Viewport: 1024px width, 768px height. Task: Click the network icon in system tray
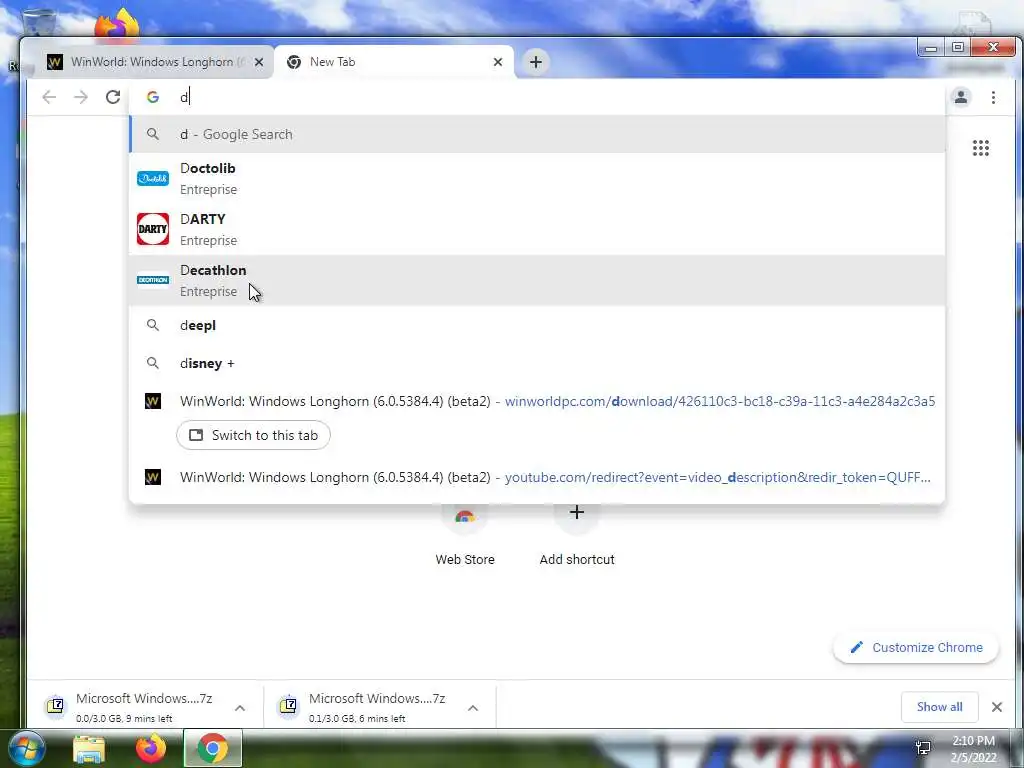pyautogui.click(x=923, y=748)
